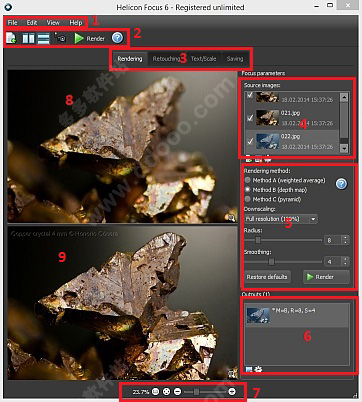Click the zoom 1:1 icon next to 23.7%

pos(156,392)
